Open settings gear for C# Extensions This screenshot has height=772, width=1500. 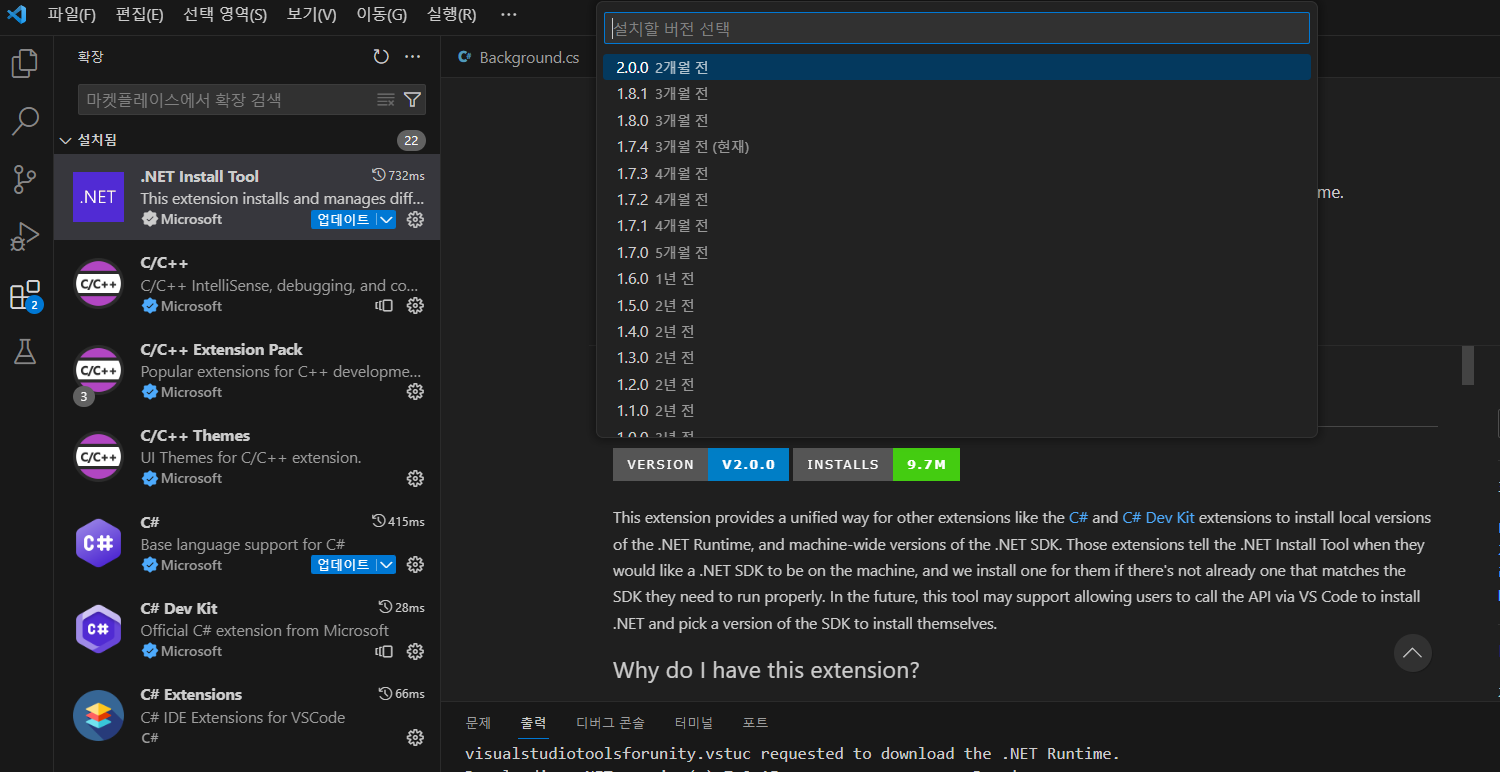click(x=416, y=738)
